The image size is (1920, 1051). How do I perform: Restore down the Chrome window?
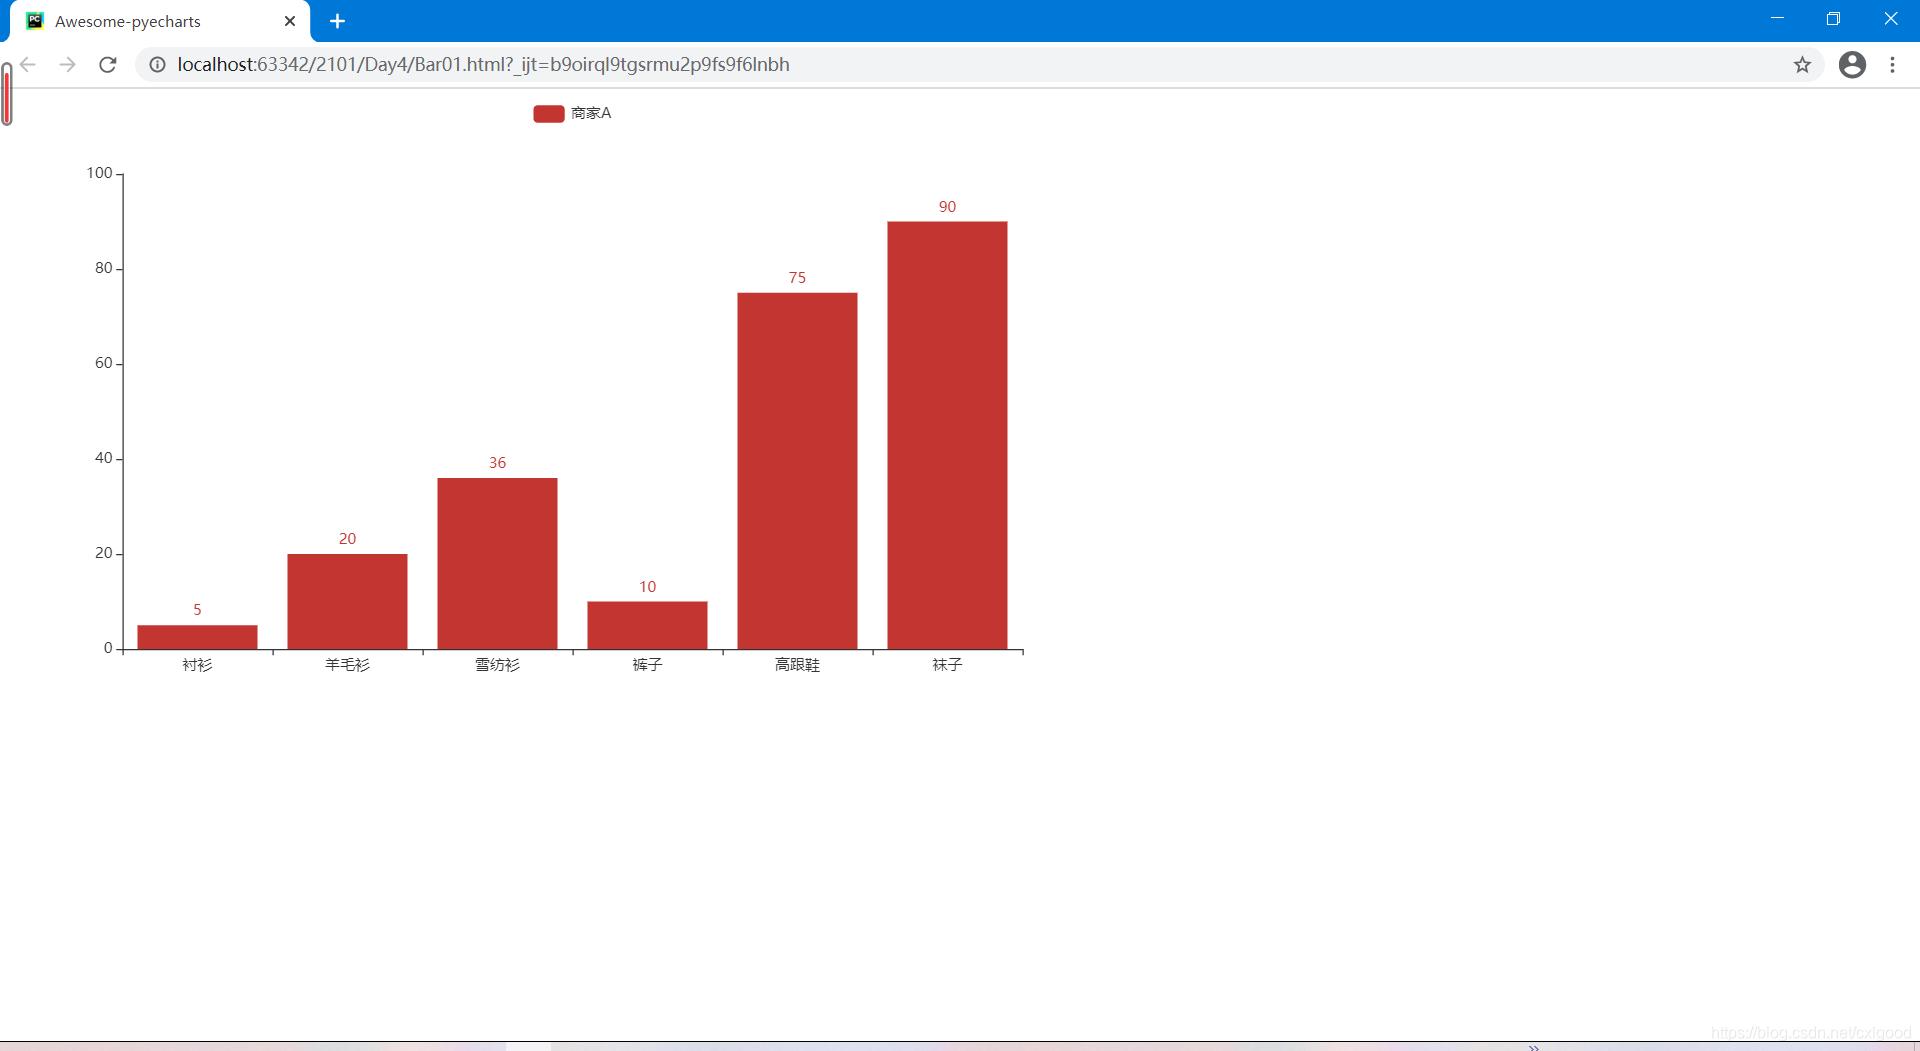click(x=1833, y=19)
